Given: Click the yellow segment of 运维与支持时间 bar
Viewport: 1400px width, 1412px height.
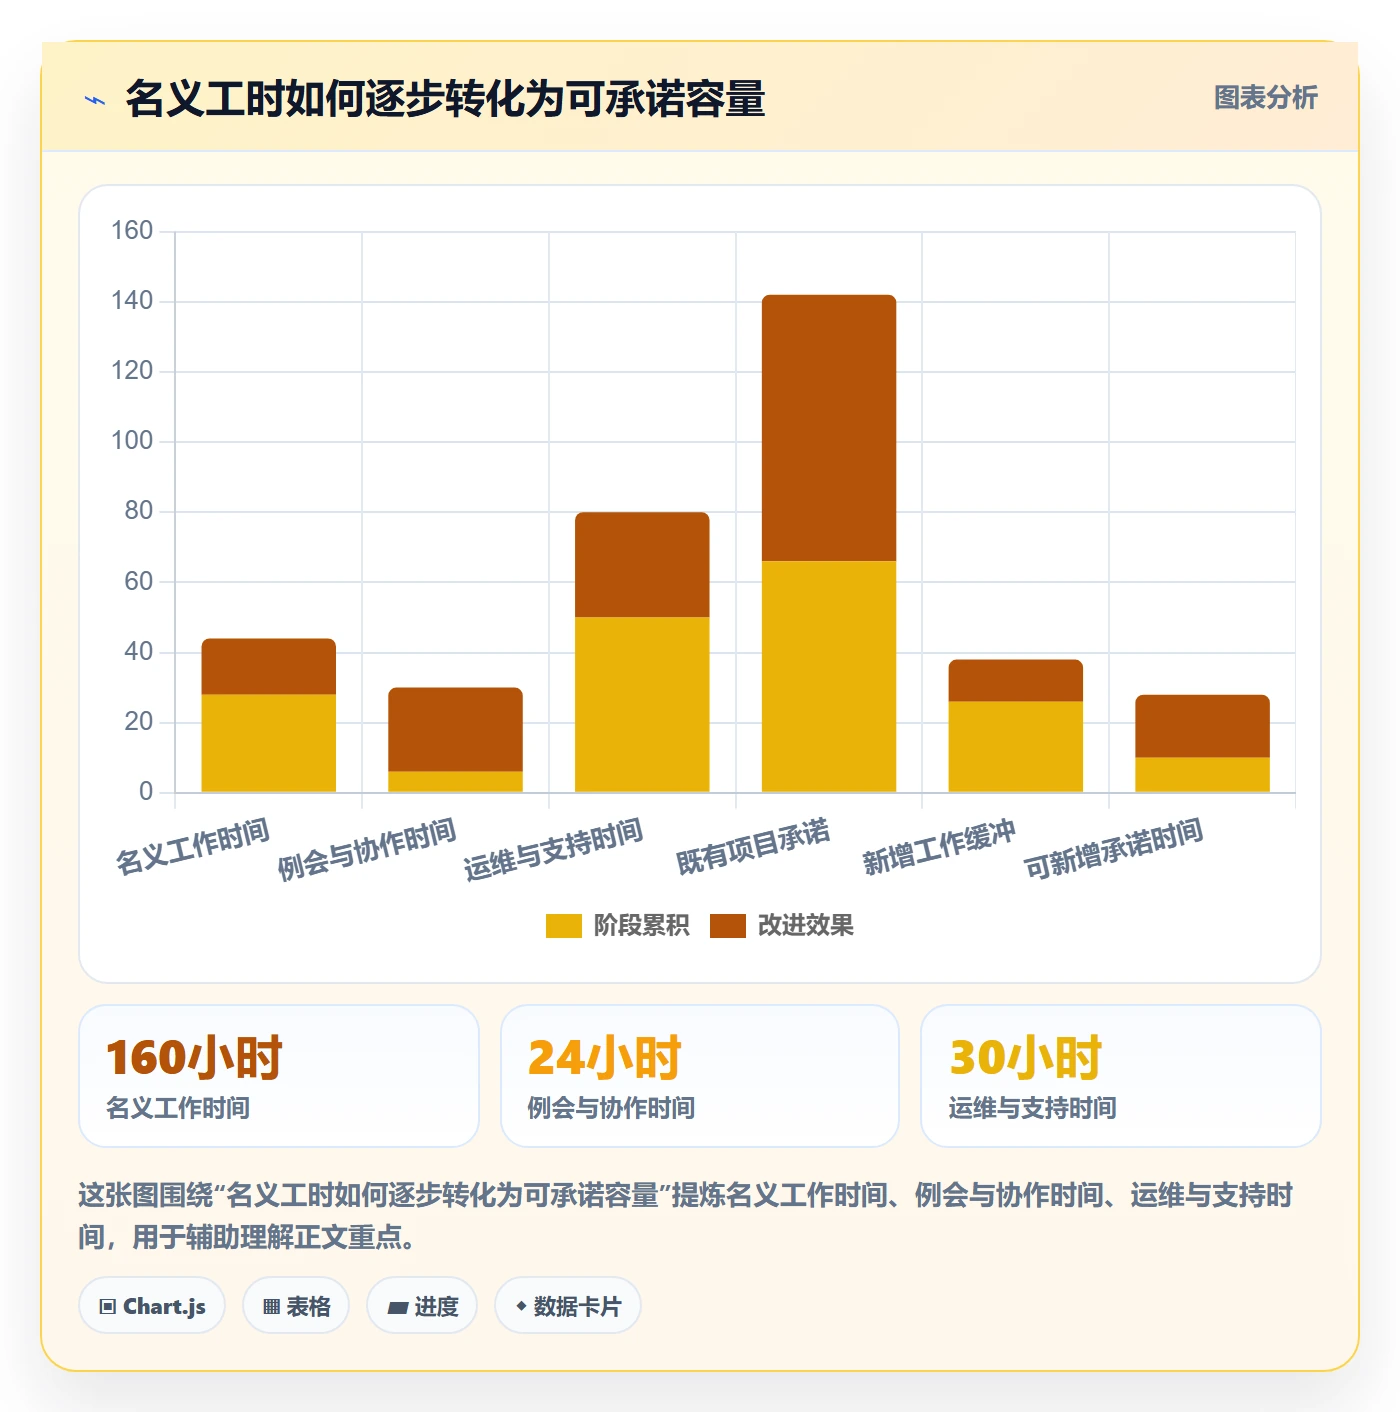Looking at the screenshot, I should (x=642, y=704).
